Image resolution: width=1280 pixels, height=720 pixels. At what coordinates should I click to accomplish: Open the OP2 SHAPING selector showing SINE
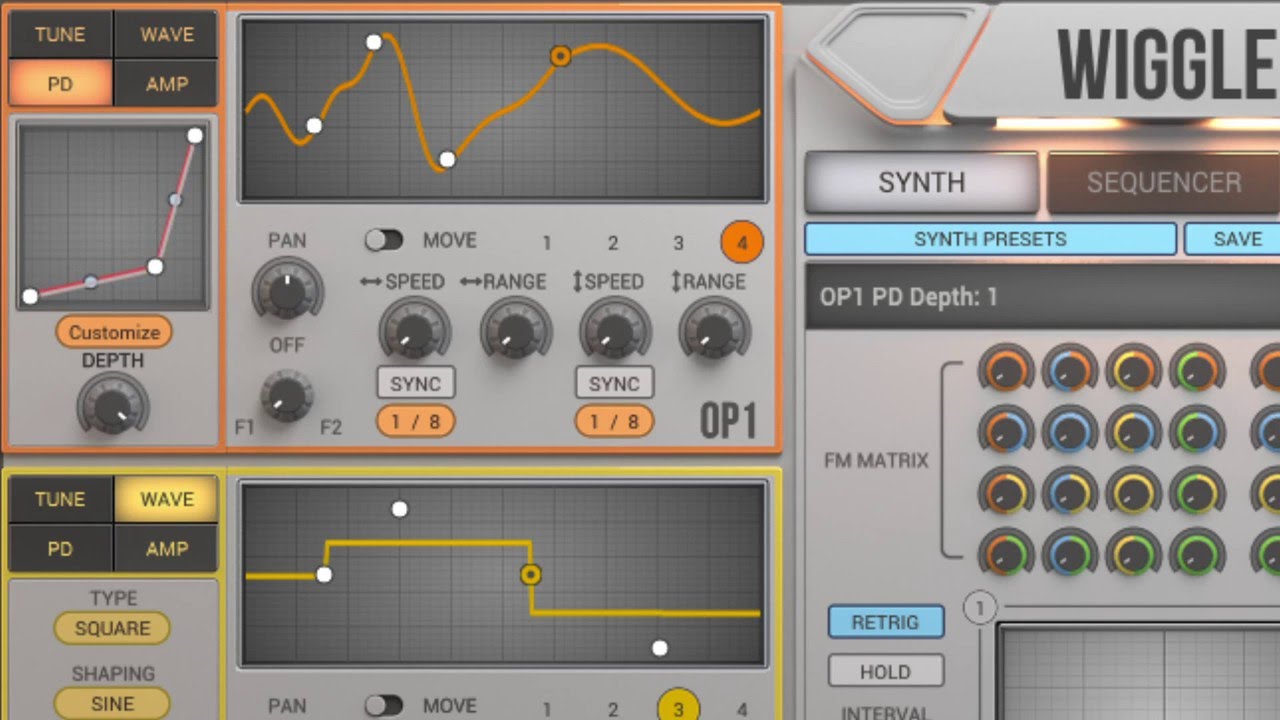(x=112, y=703)
